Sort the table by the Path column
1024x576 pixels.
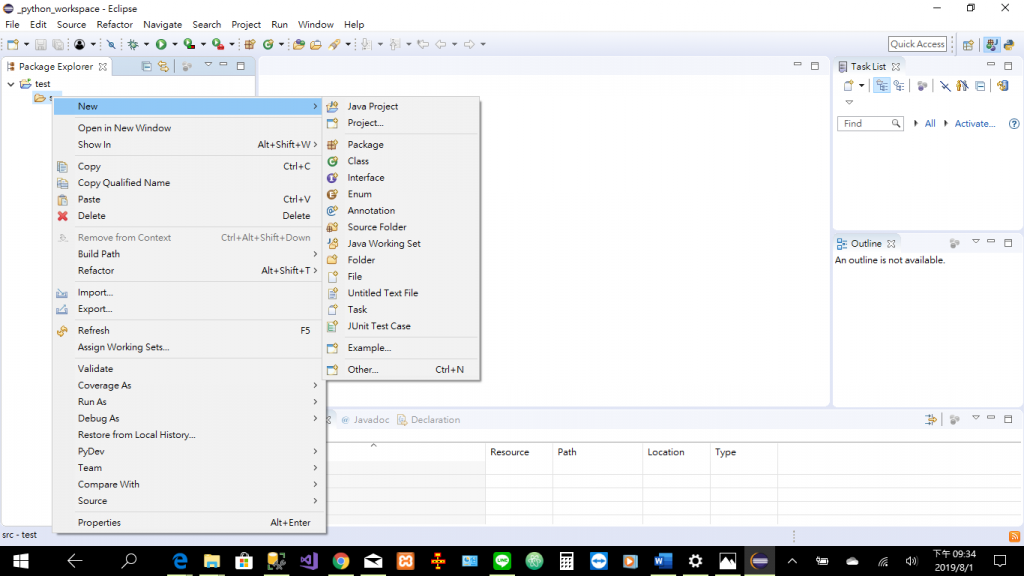598,452
